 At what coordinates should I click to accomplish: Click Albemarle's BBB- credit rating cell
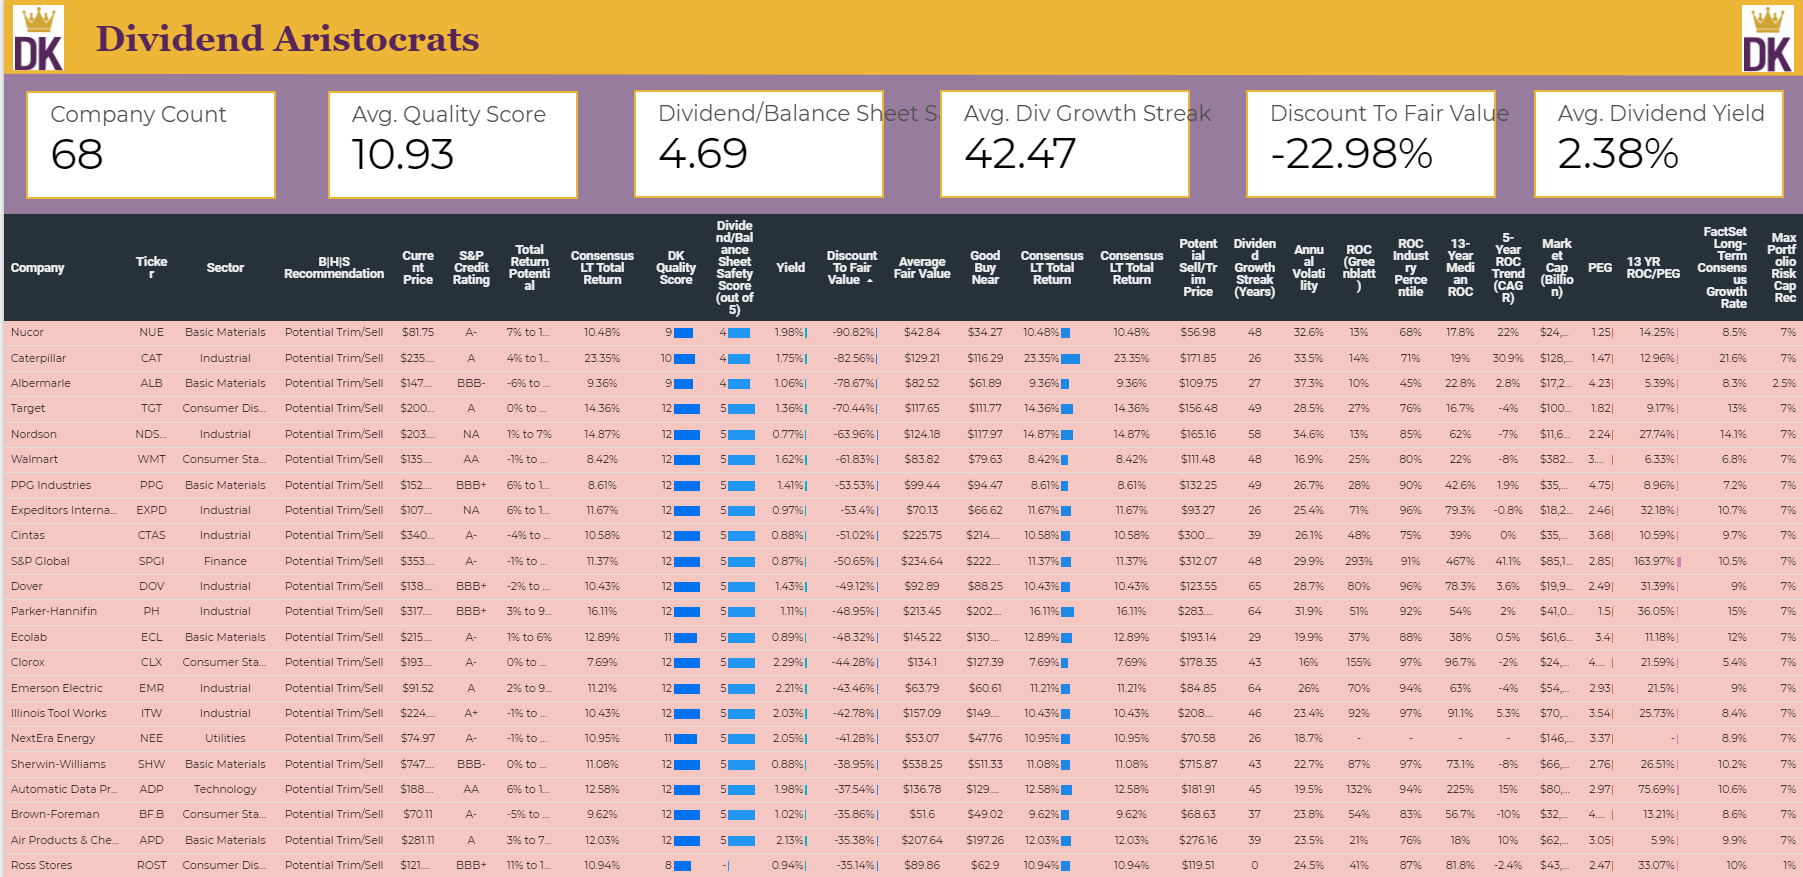click(x=471, y=383)
